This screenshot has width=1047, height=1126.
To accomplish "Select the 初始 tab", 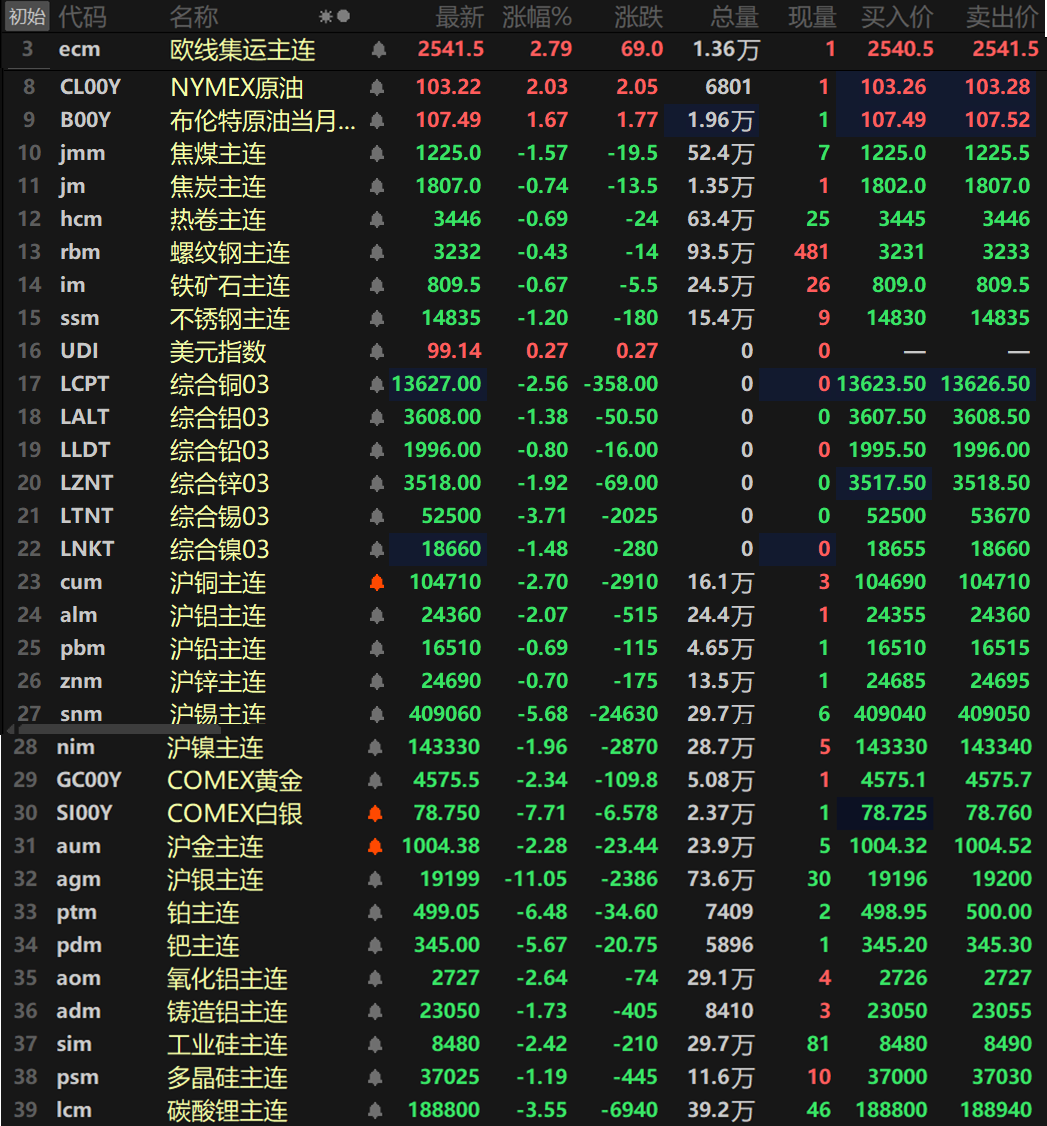I will [x=27, y=16].
